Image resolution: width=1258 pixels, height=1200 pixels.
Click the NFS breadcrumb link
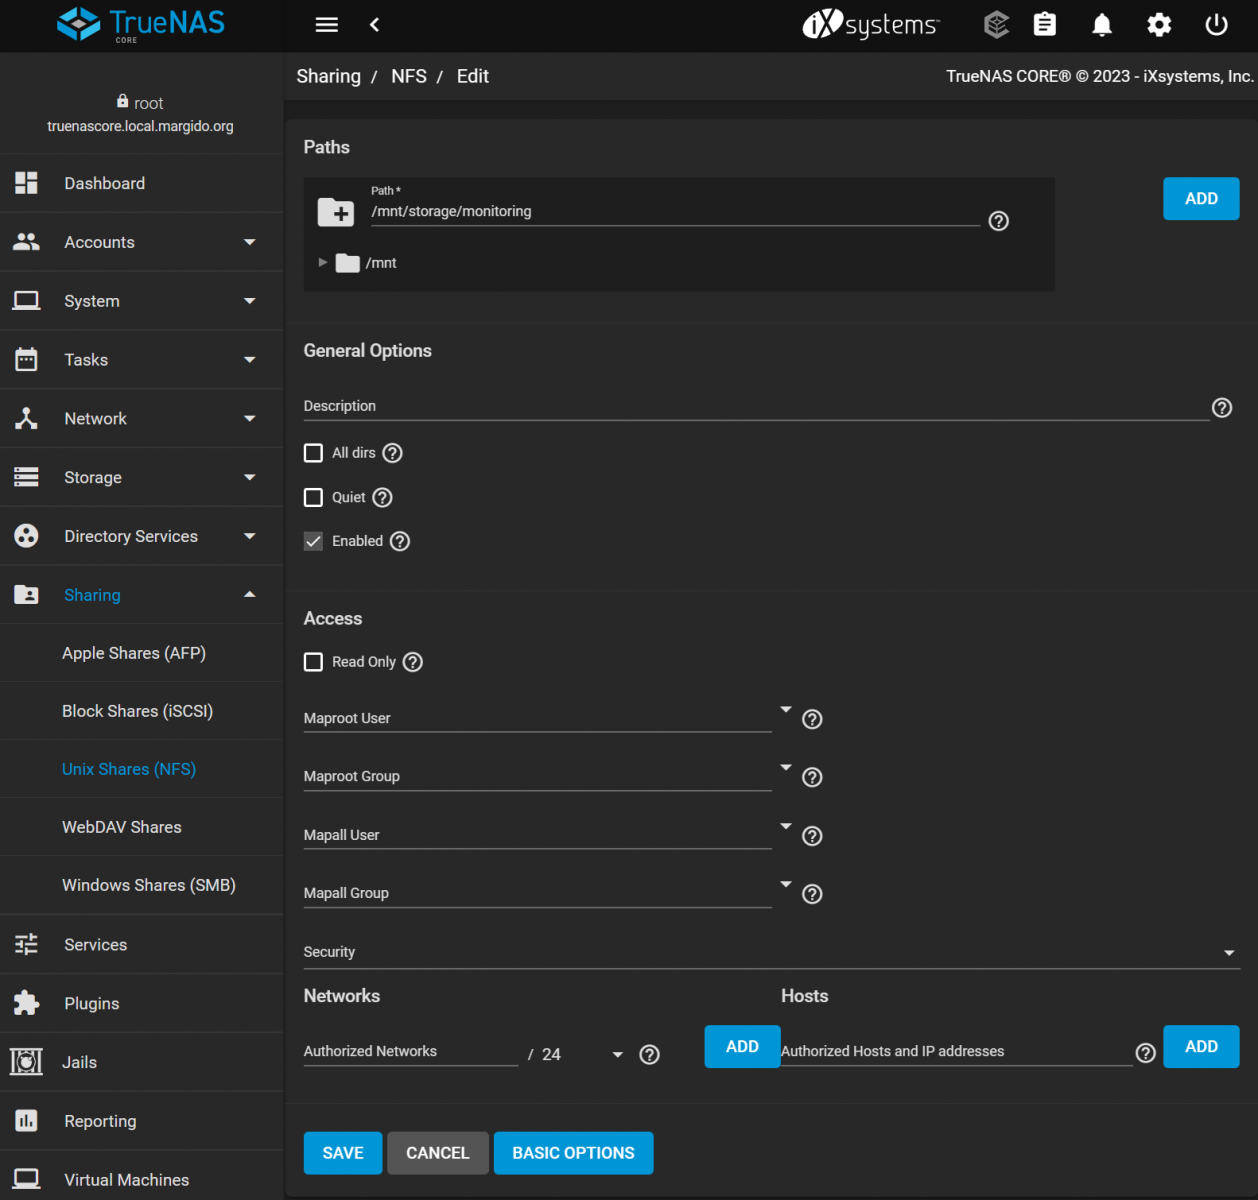point(409,76)
